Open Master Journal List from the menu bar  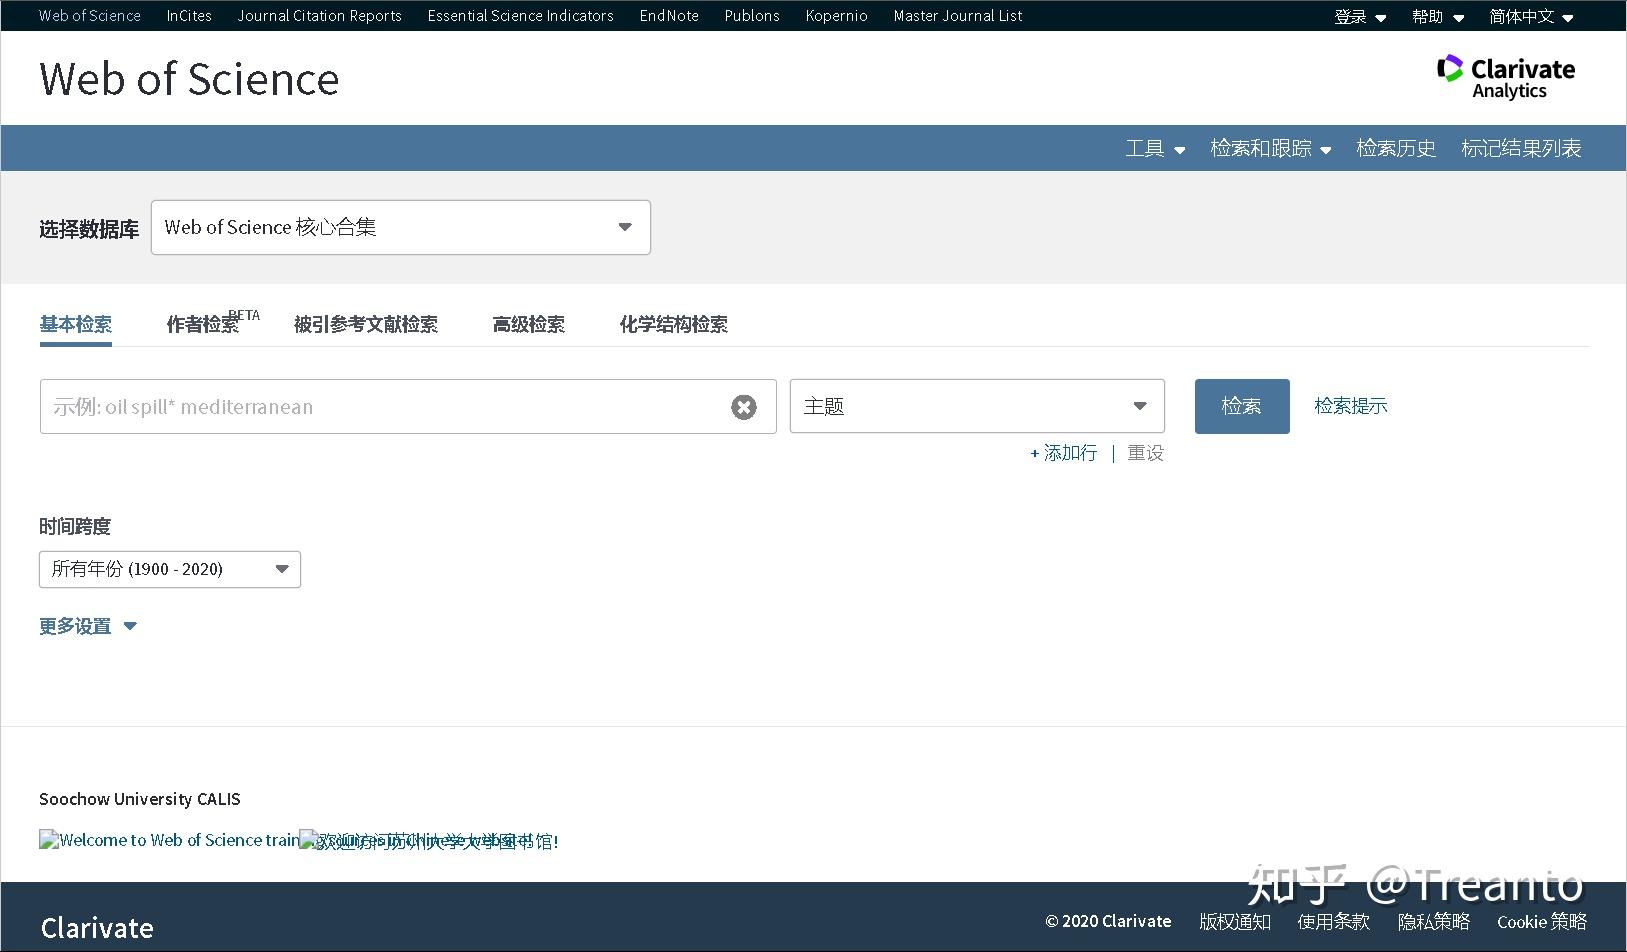(956, 16)
